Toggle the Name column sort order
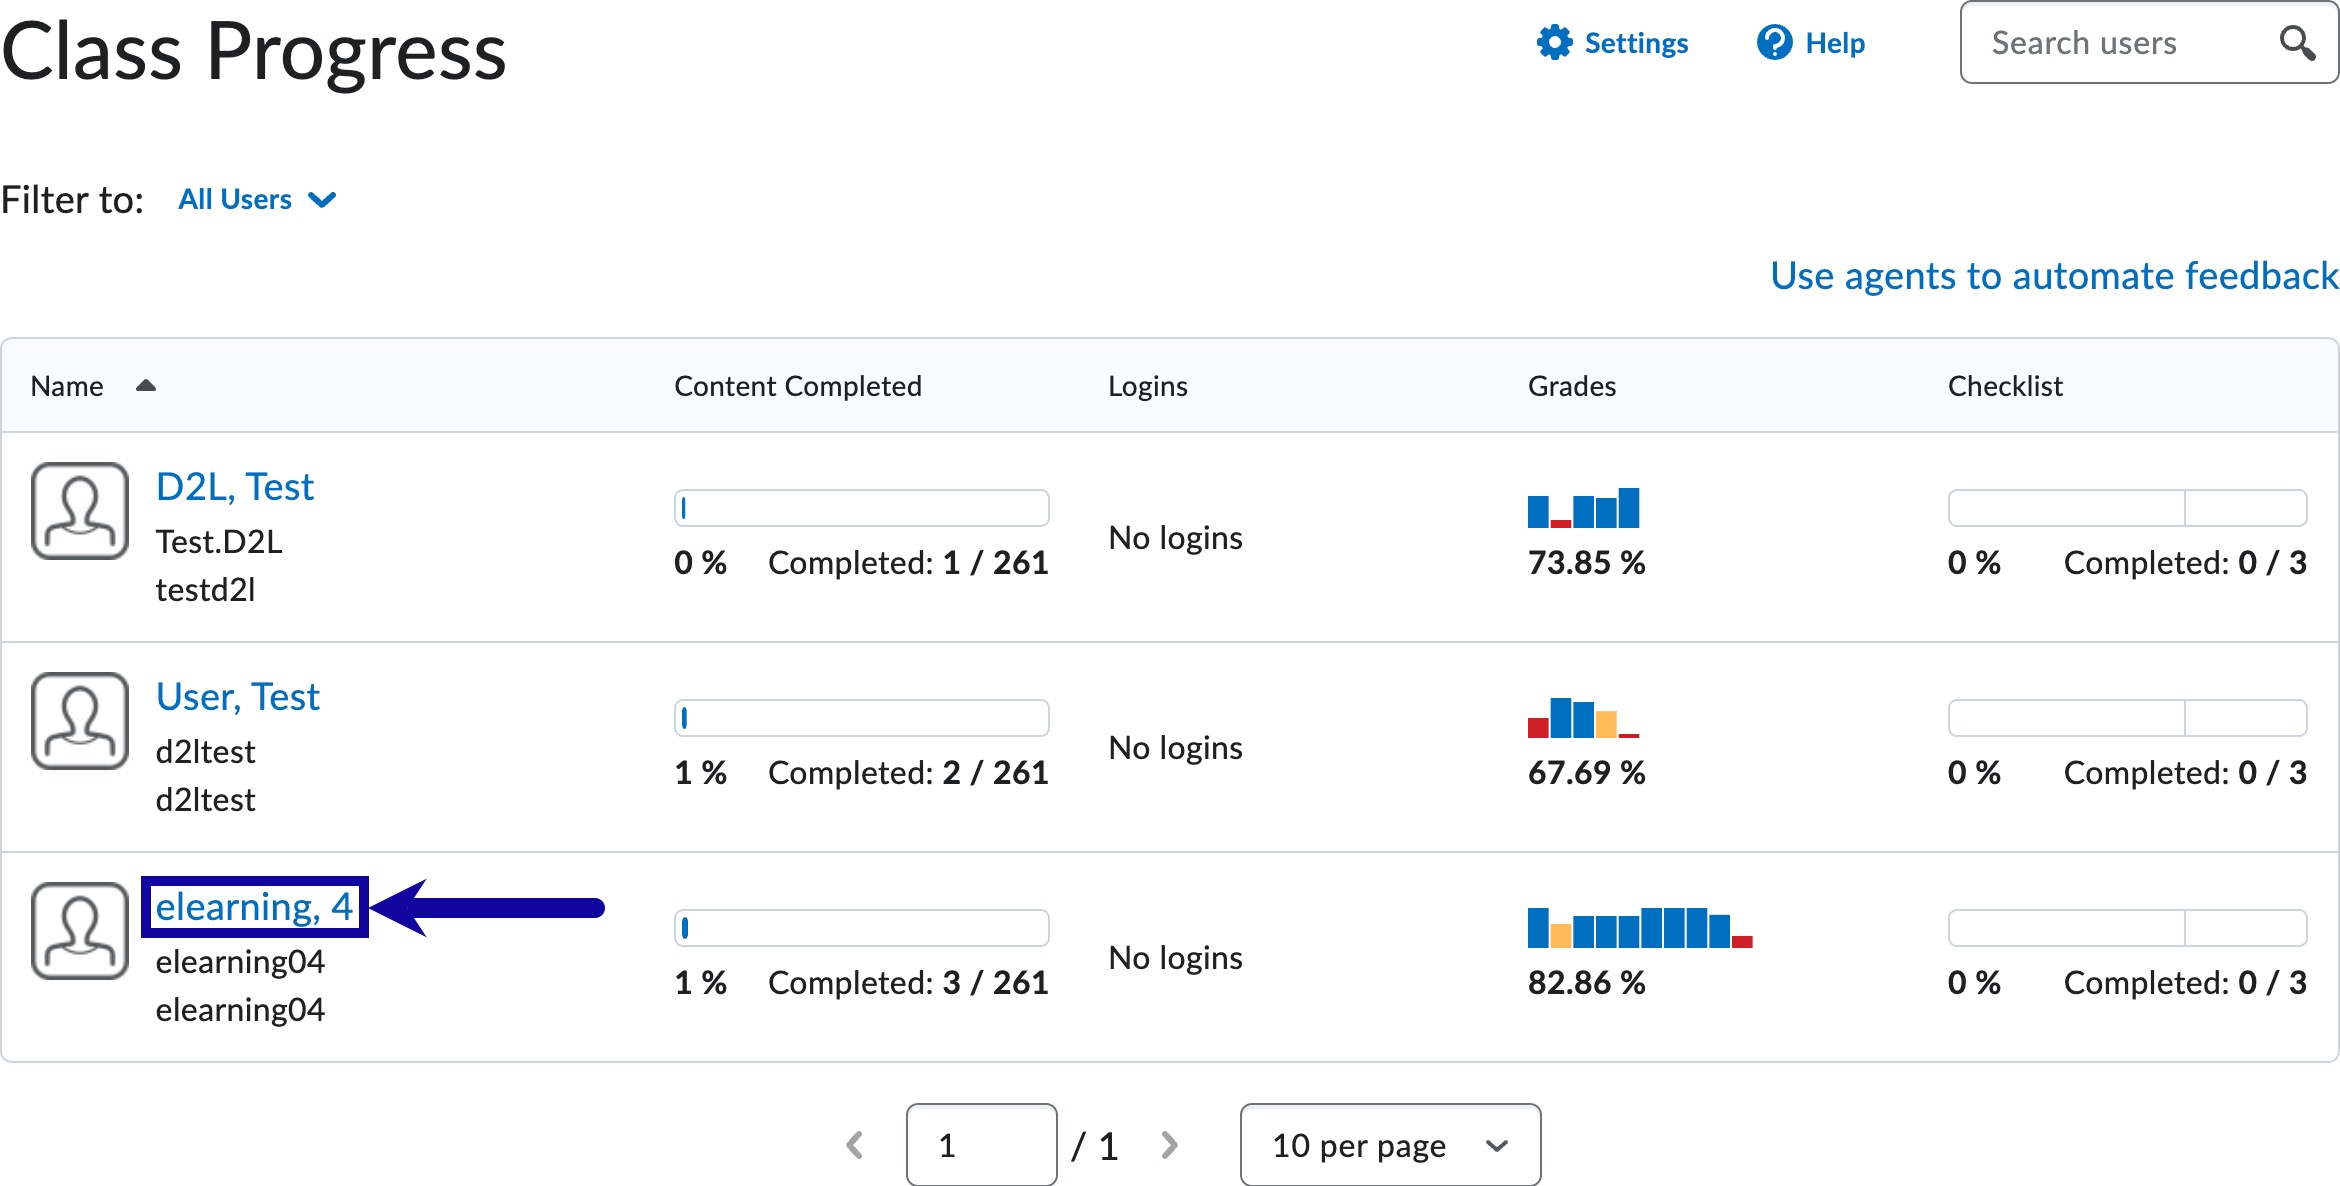2340x1186 pixels. pyautogui.click(x=145, y=386)
